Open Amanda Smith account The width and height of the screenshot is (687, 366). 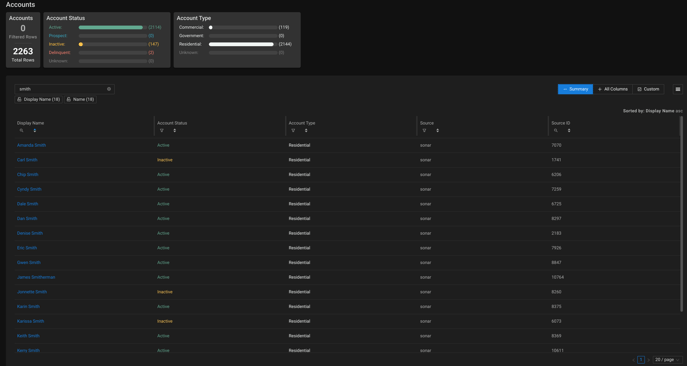click(x=31, y=145)
